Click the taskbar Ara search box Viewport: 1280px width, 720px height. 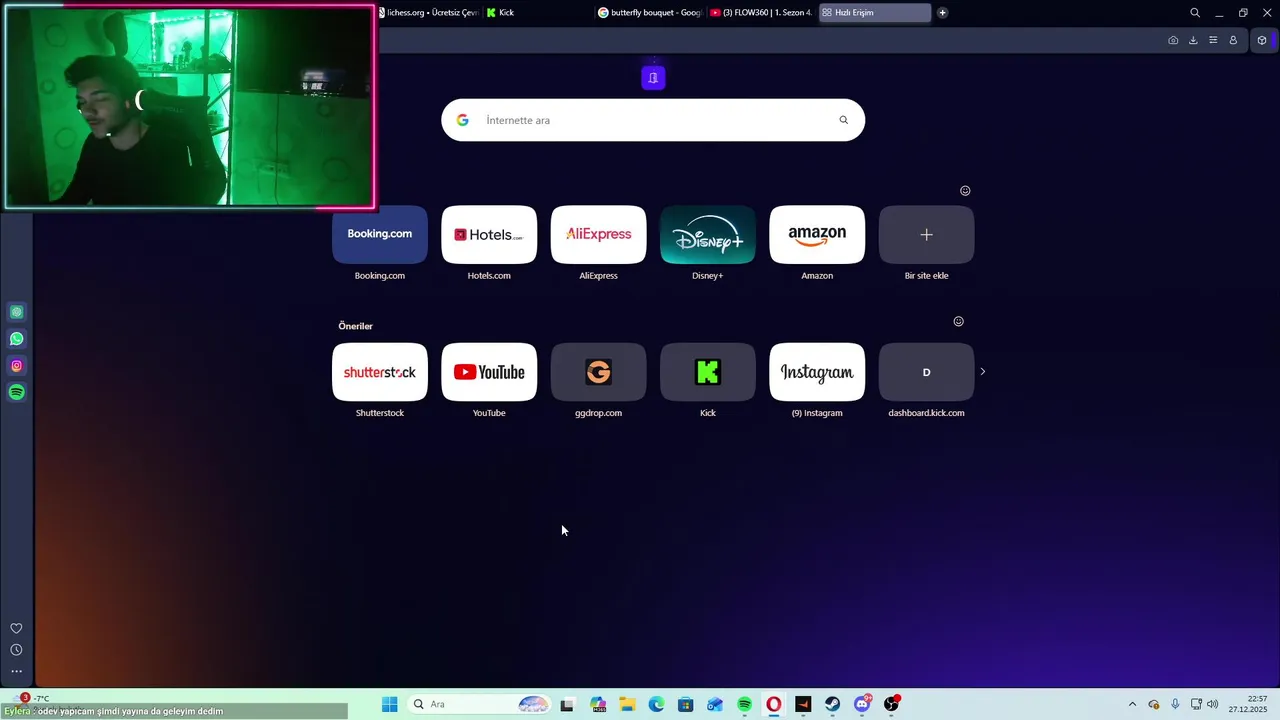coord(479,704)
